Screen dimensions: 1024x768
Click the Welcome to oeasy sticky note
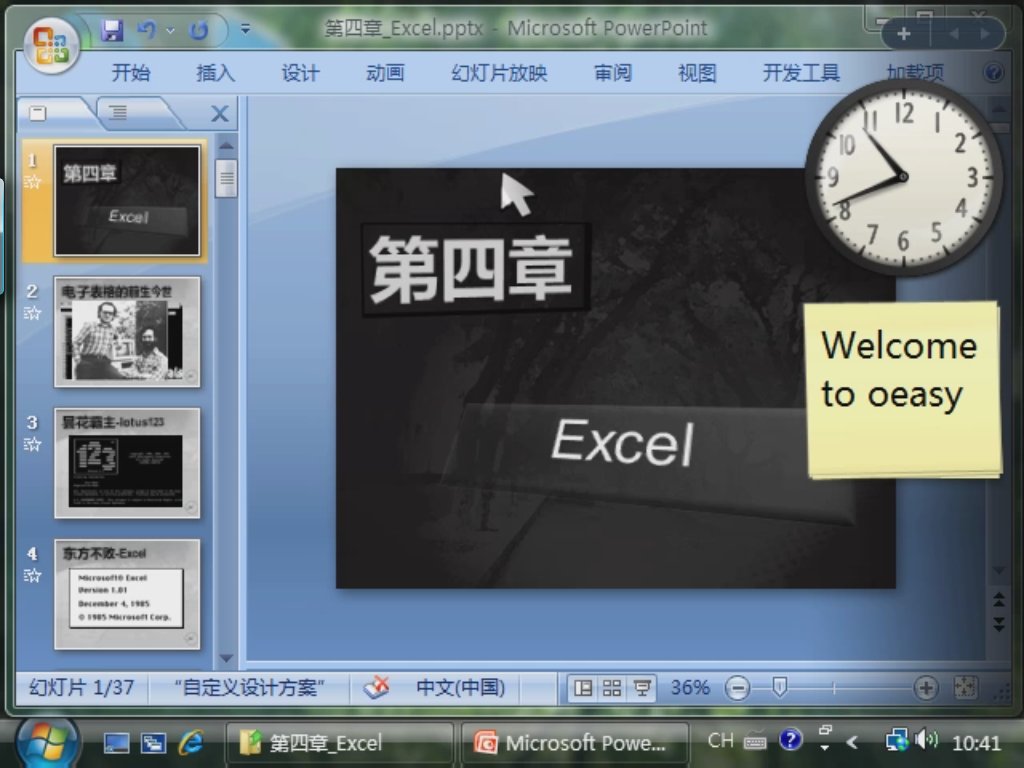point(903,389)
